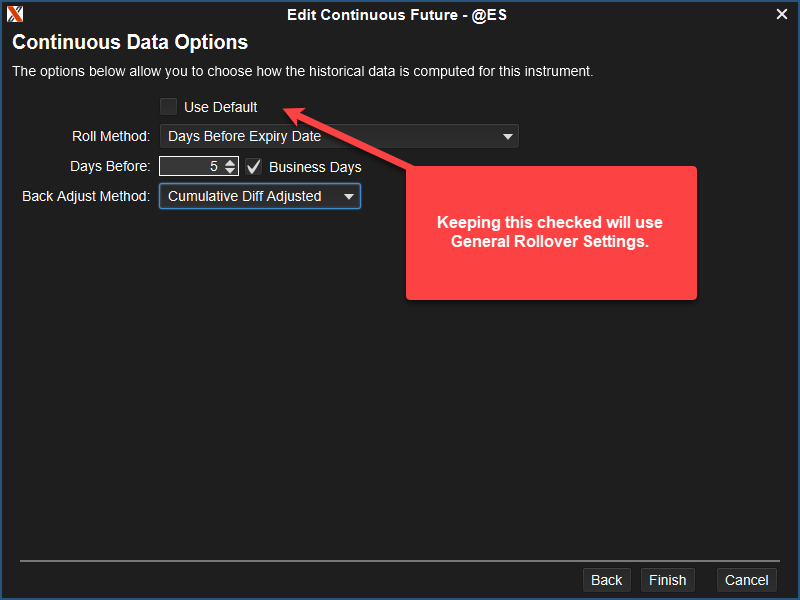
Task: Increase Days Before with up arrow
Action: (x=231, y=162)
